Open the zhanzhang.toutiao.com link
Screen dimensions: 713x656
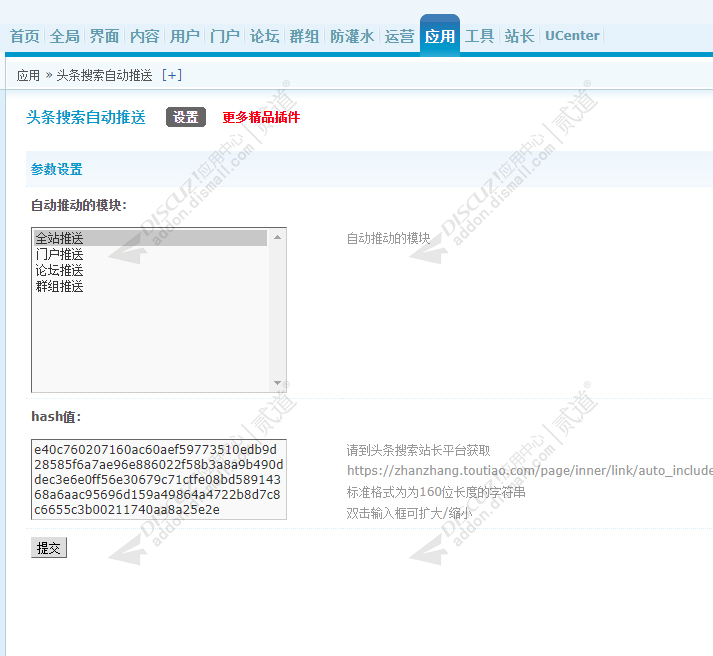point(530,471)
